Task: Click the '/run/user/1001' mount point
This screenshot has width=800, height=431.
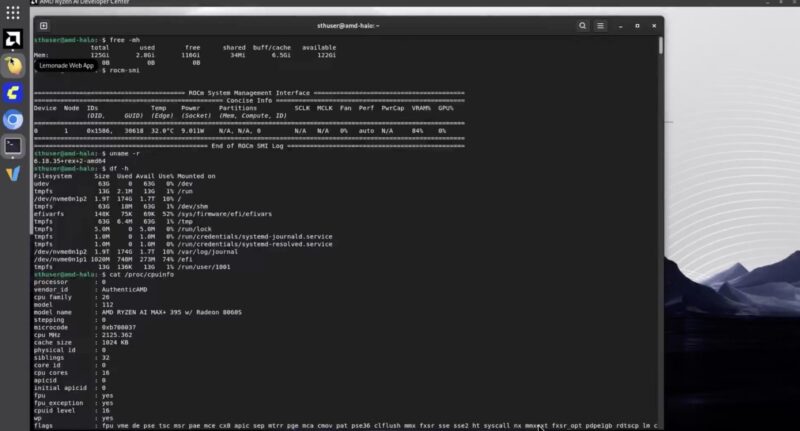Action: click(x=204, y=267)
